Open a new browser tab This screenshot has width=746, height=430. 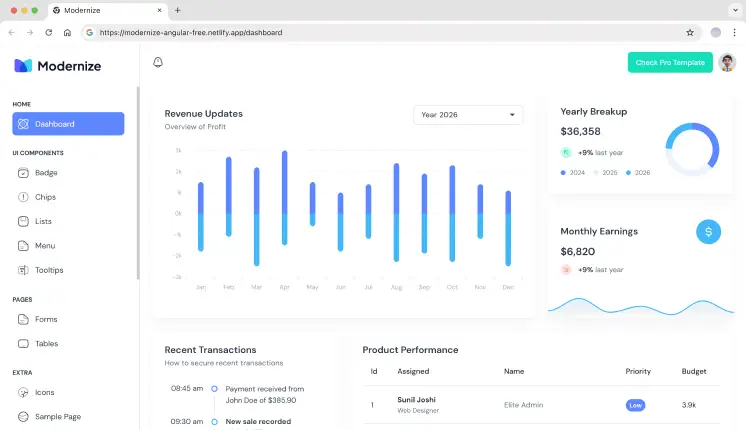pyautogui.click(x=177, y=10)
